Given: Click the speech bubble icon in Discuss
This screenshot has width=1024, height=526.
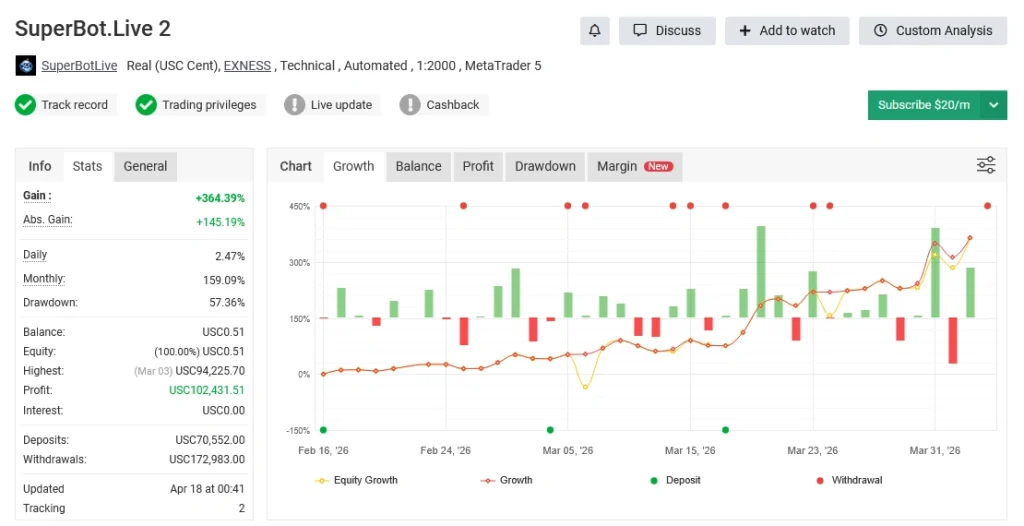Looking at the screenshot, I should click(x=640, y=30).
